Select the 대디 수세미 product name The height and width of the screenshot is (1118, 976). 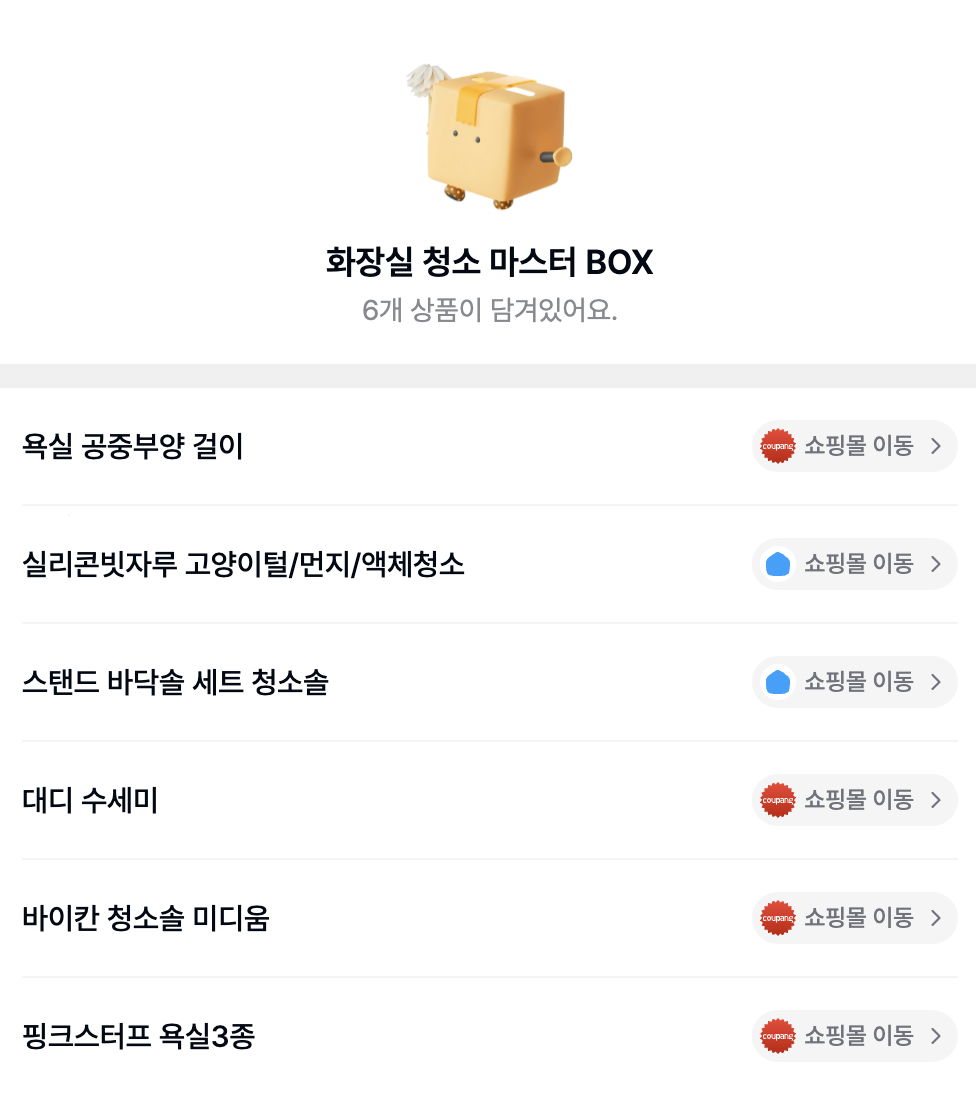pos(90,801)
